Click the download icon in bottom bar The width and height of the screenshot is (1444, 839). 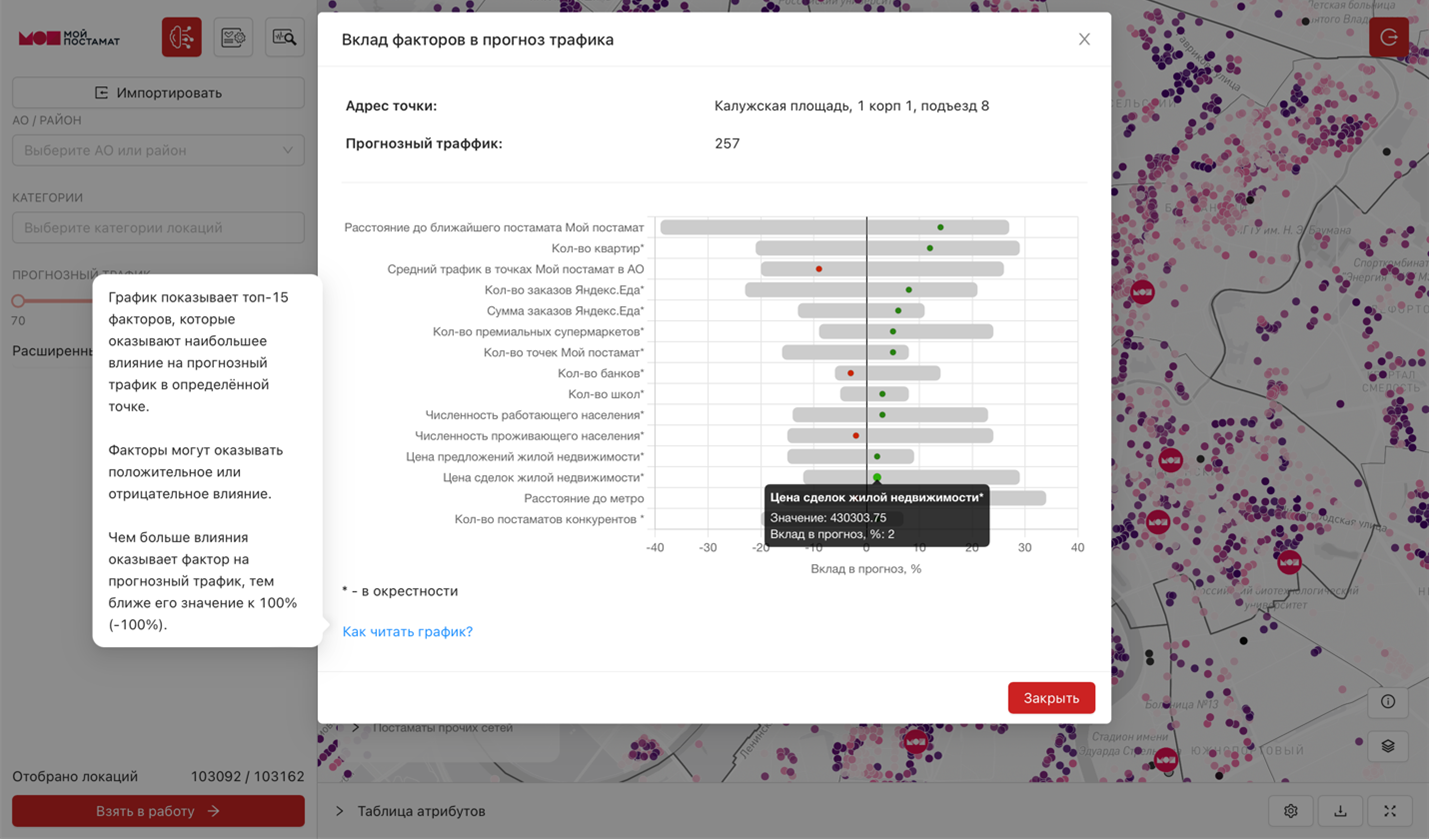tap(1340, 811)
